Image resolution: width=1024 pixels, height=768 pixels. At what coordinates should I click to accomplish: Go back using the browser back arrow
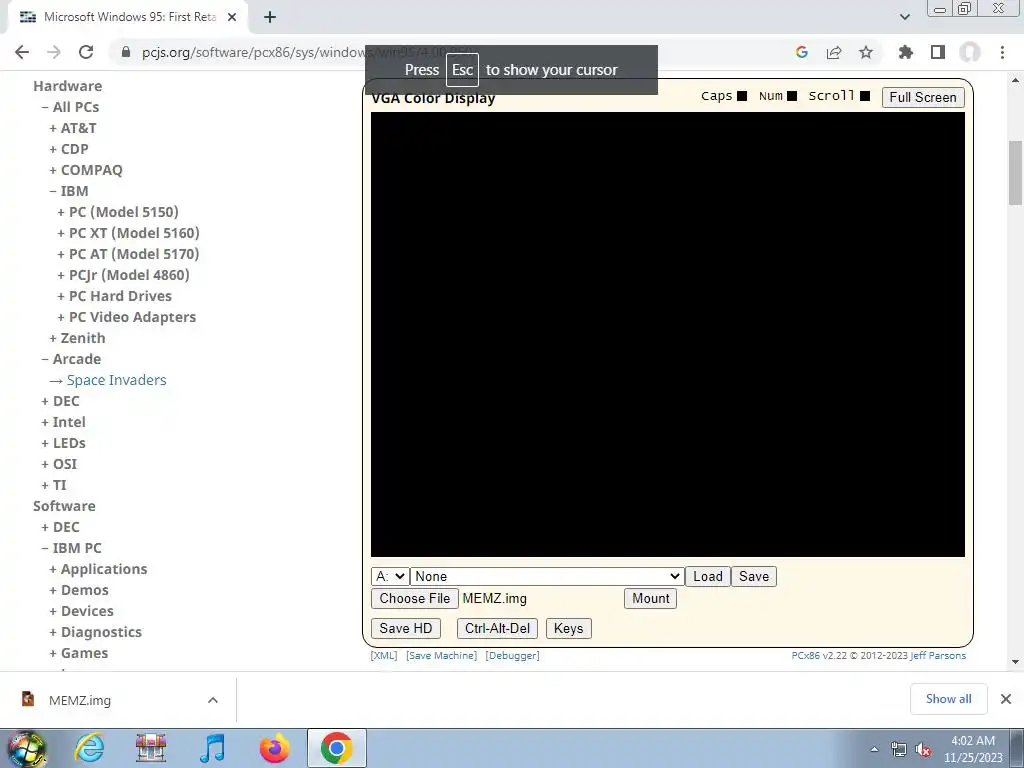[22, 52]
